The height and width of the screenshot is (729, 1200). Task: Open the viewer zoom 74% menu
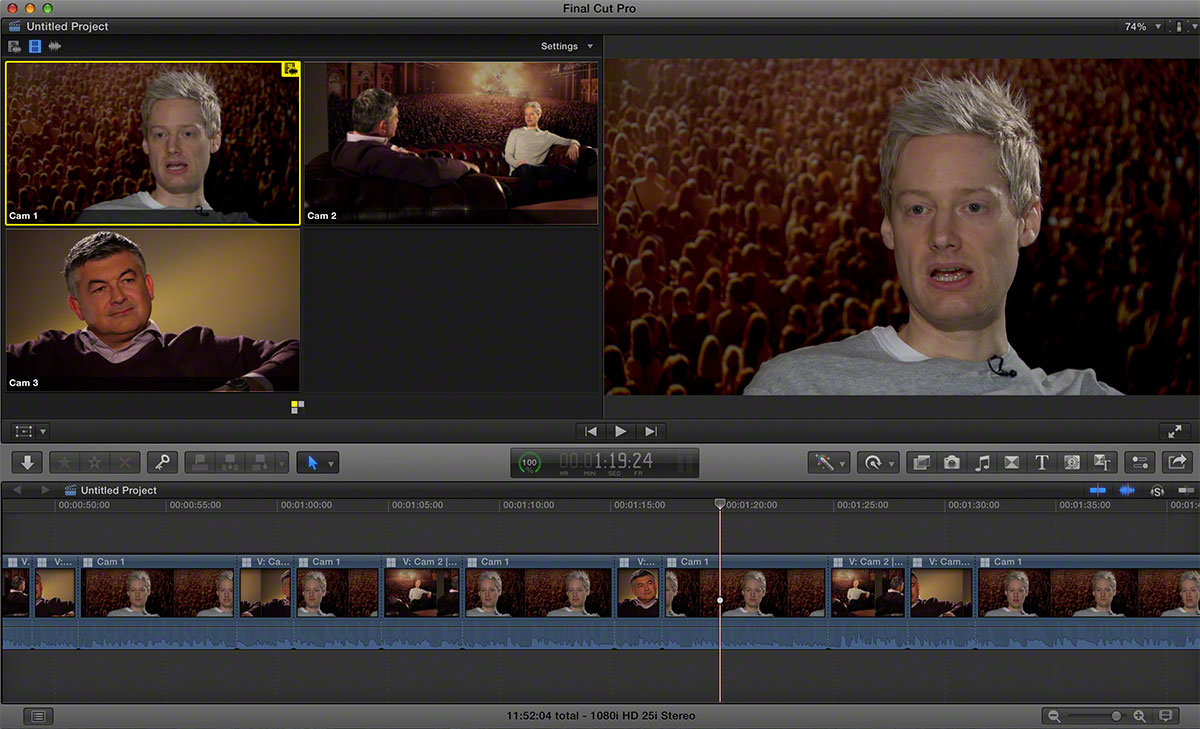pyautogui.click(x=1143, y=27)
